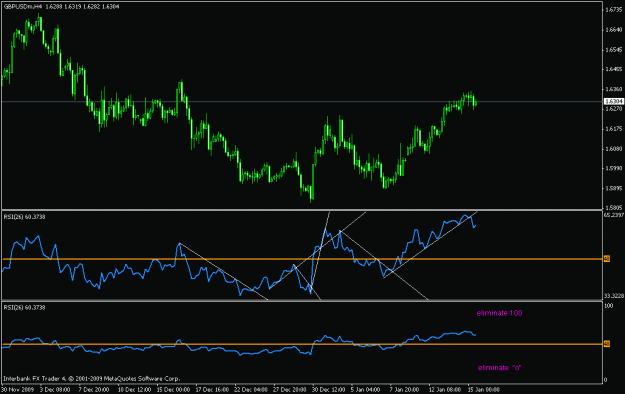This screenshot has height=394, width=625.
Task: Click the 30 Nov 2009 date label
Action: 17,389
